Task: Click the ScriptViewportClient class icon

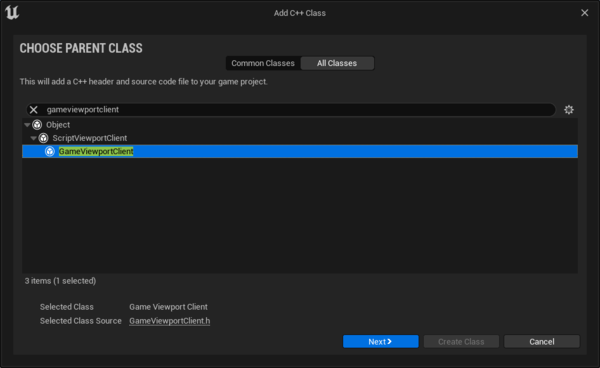Action: click(x=44, y=138)
